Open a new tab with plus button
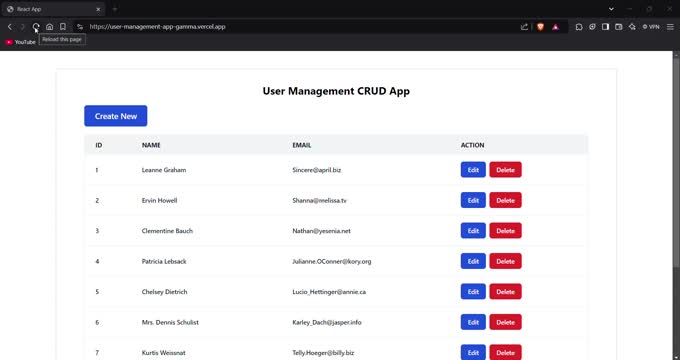 click(x=115, y=9)
